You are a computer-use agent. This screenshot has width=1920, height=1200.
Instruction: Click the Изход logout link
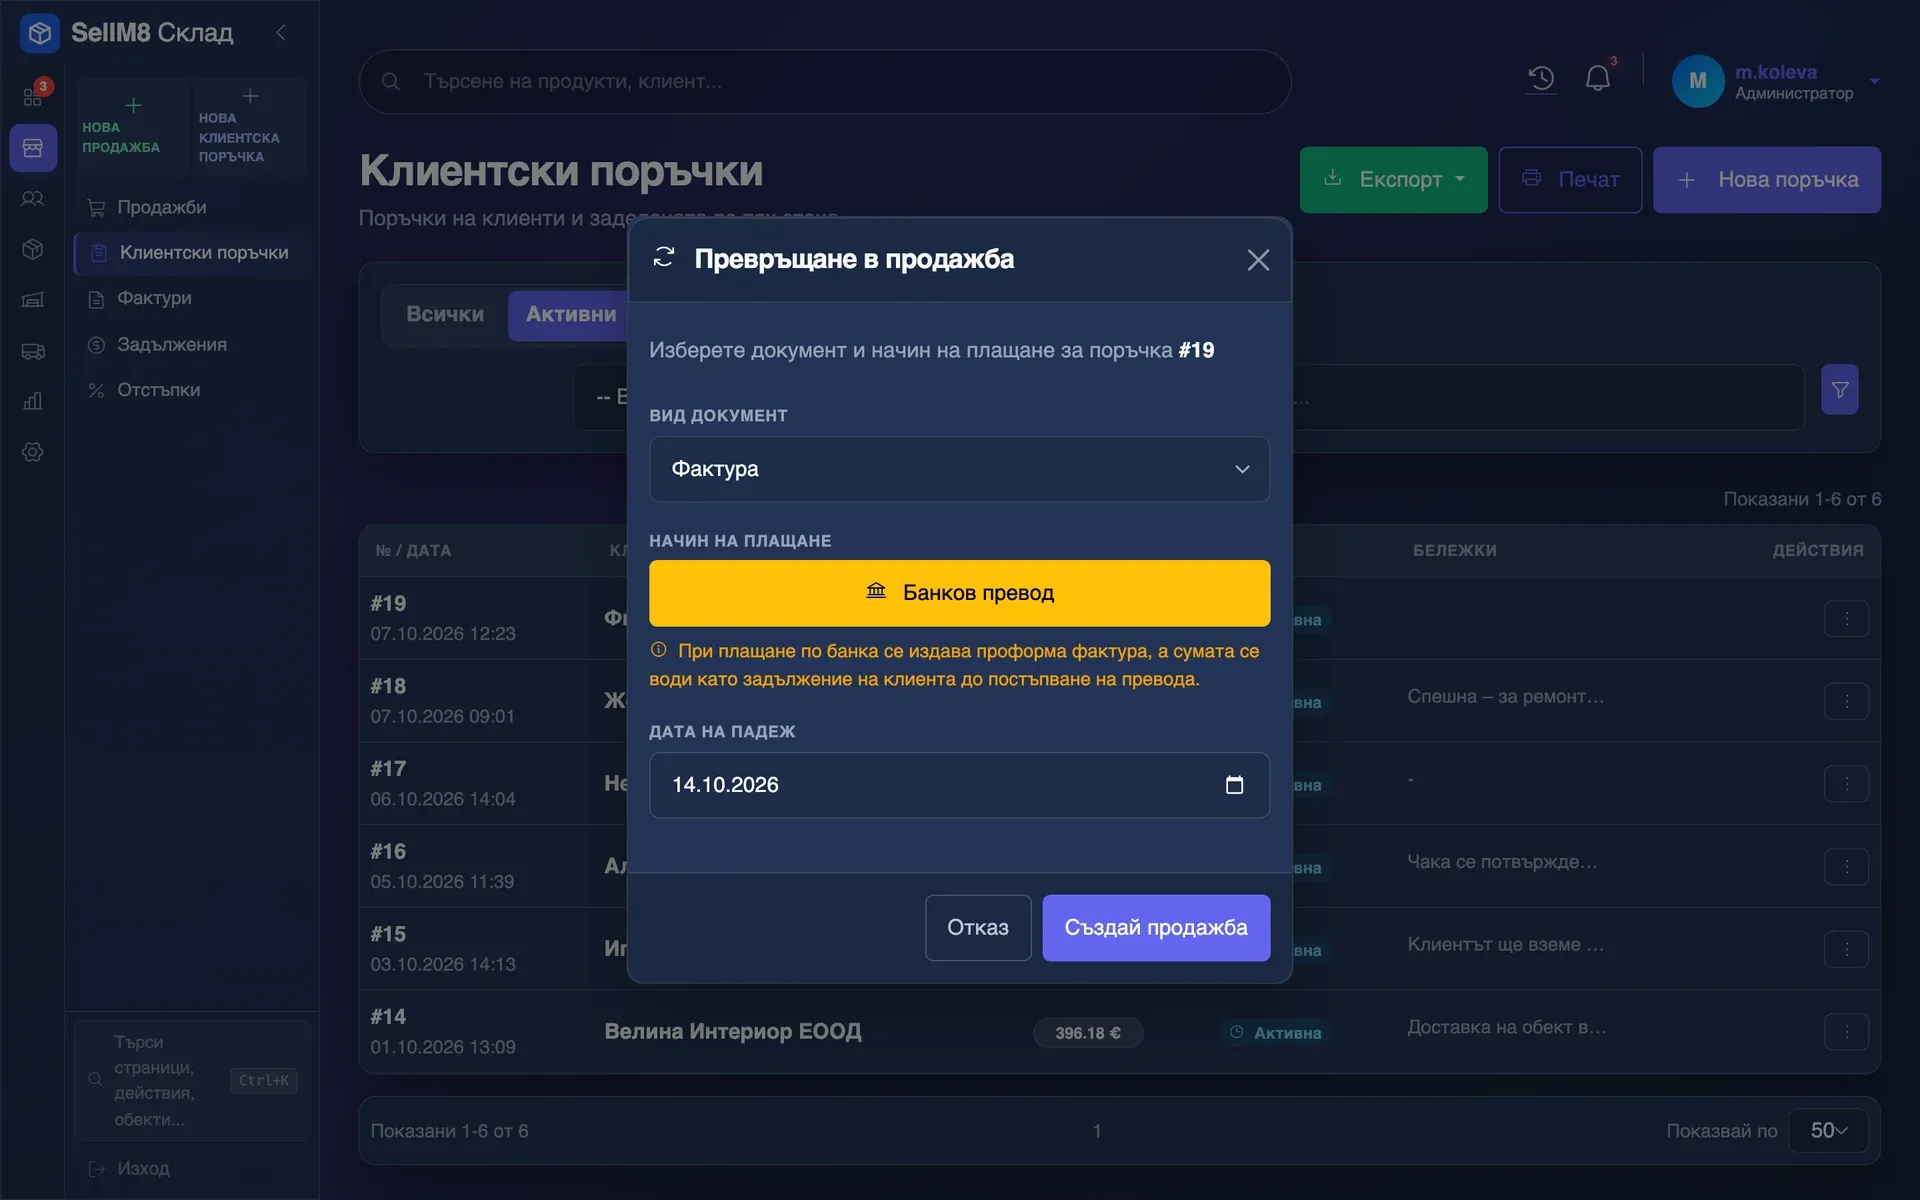130,1168
